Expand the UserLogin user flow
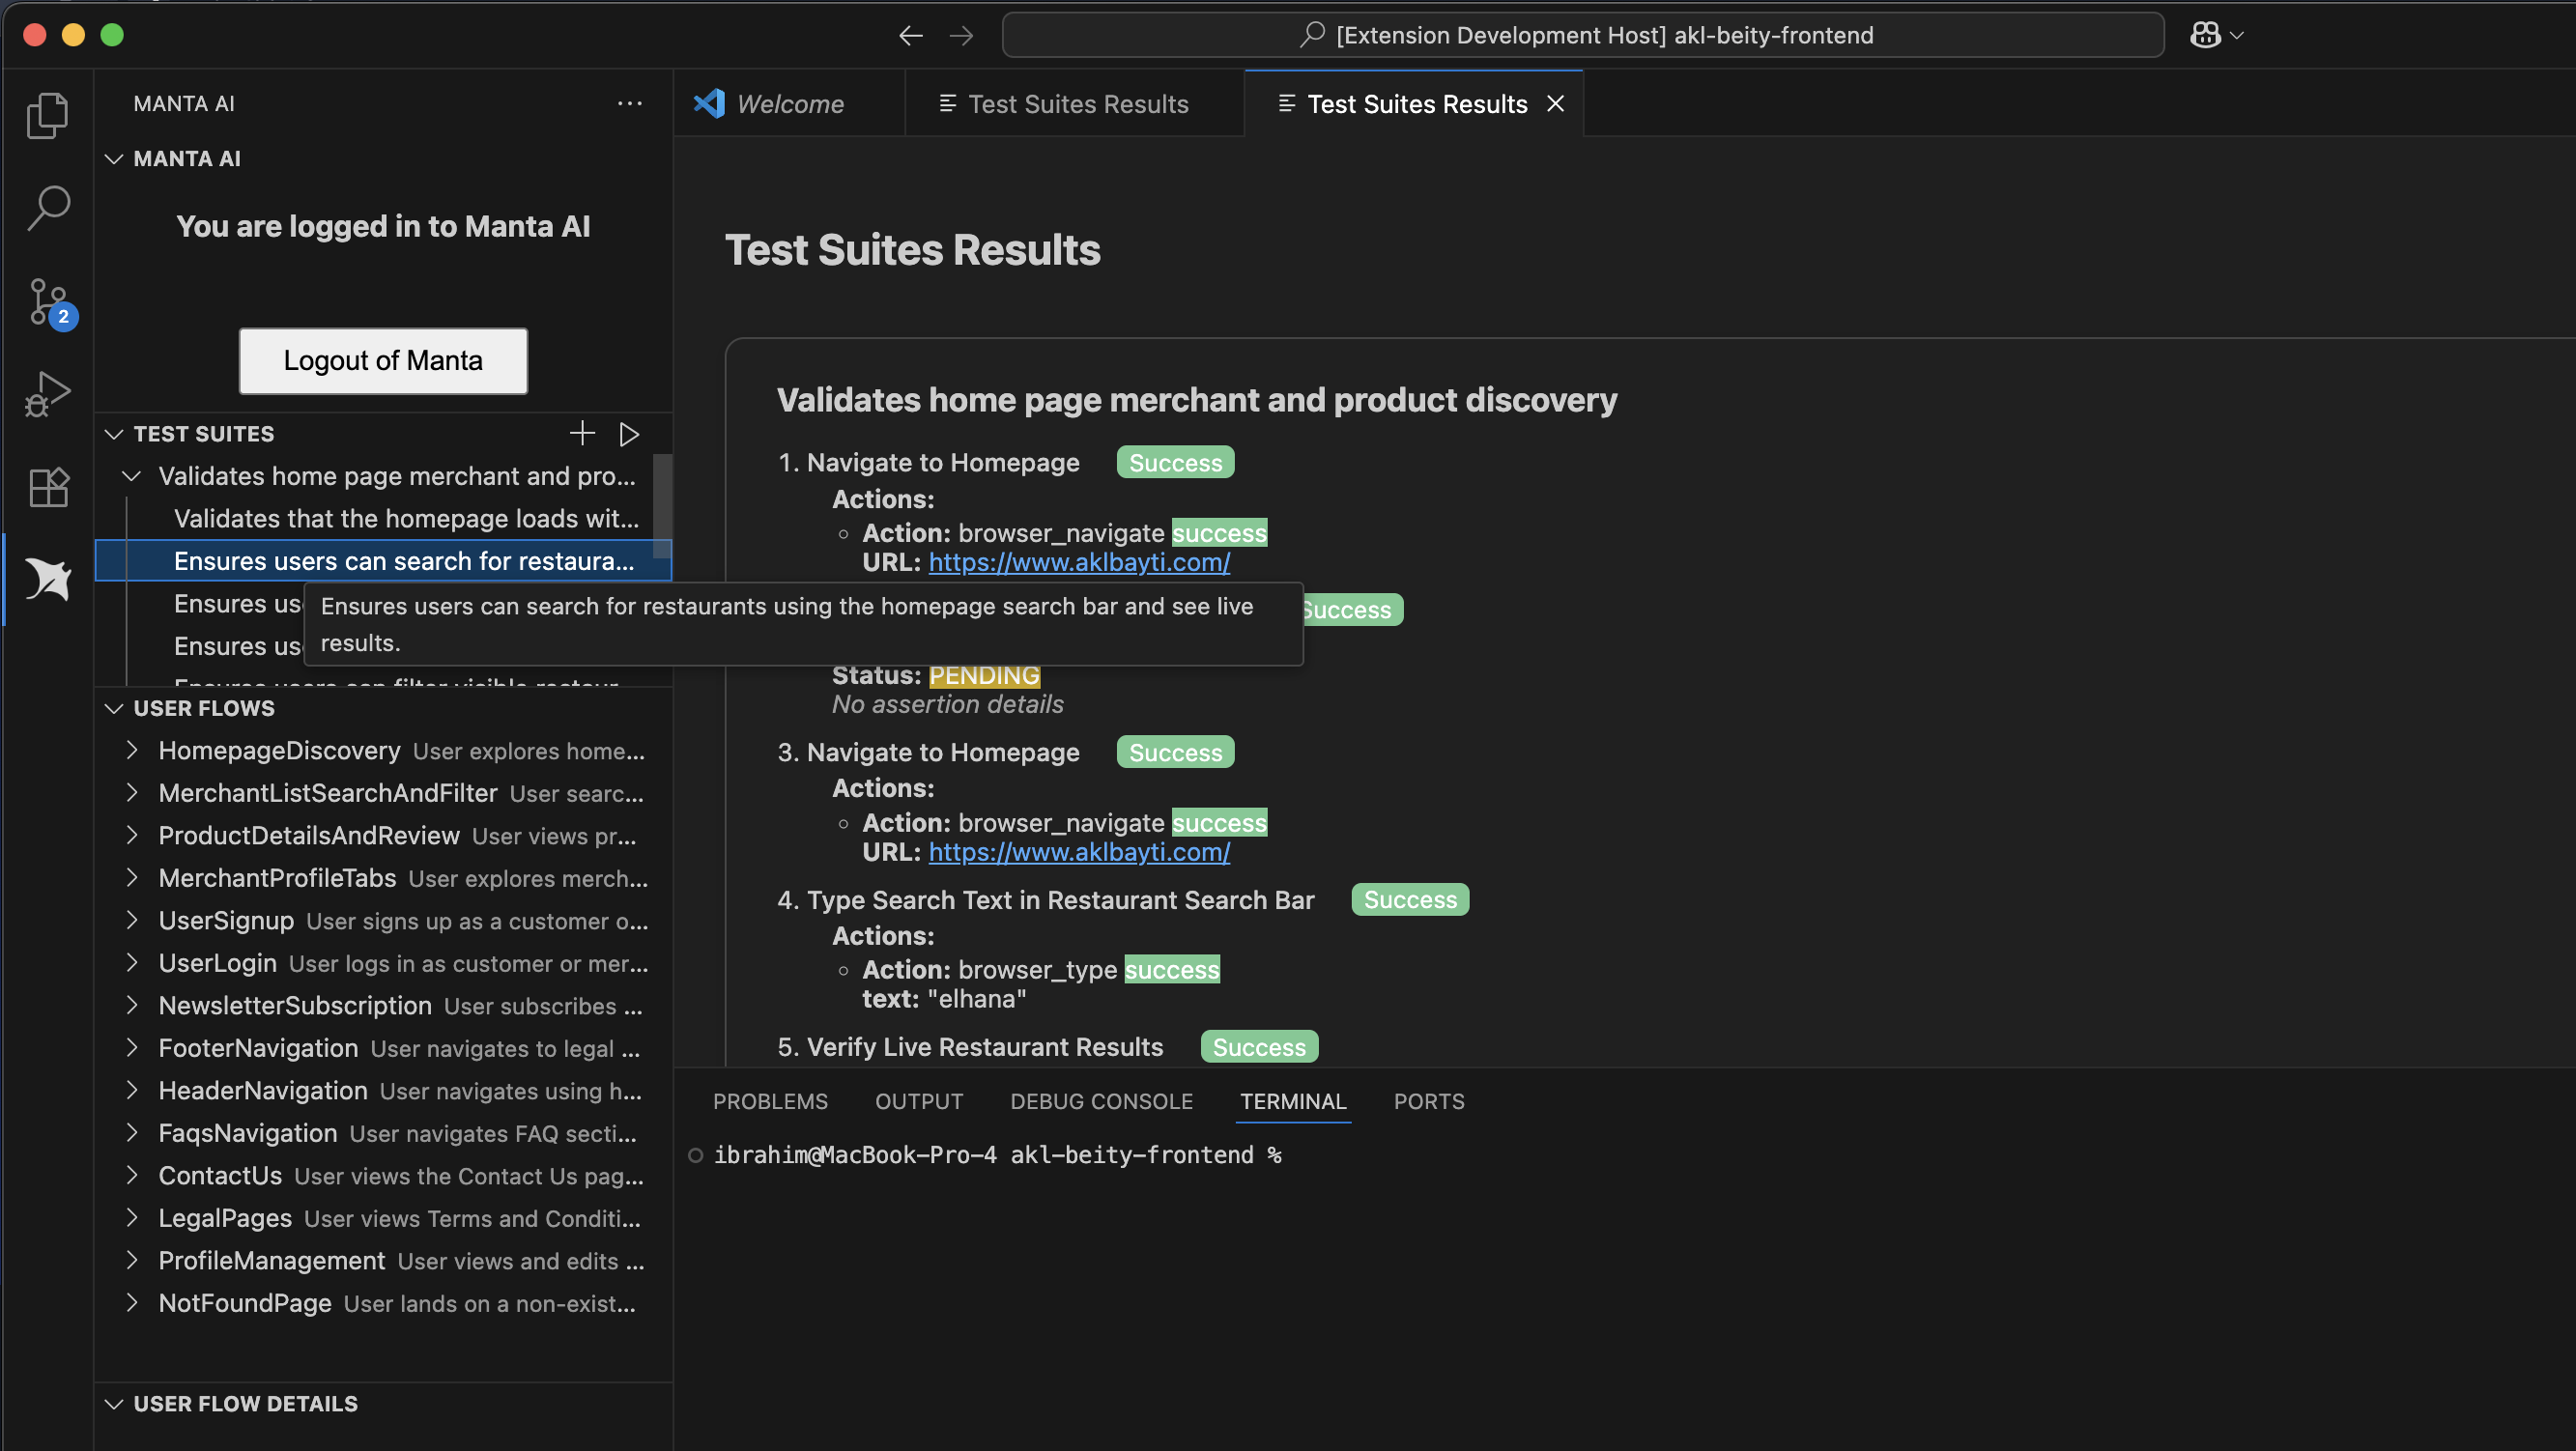The image size is (2576, 1451). (132, 963)
